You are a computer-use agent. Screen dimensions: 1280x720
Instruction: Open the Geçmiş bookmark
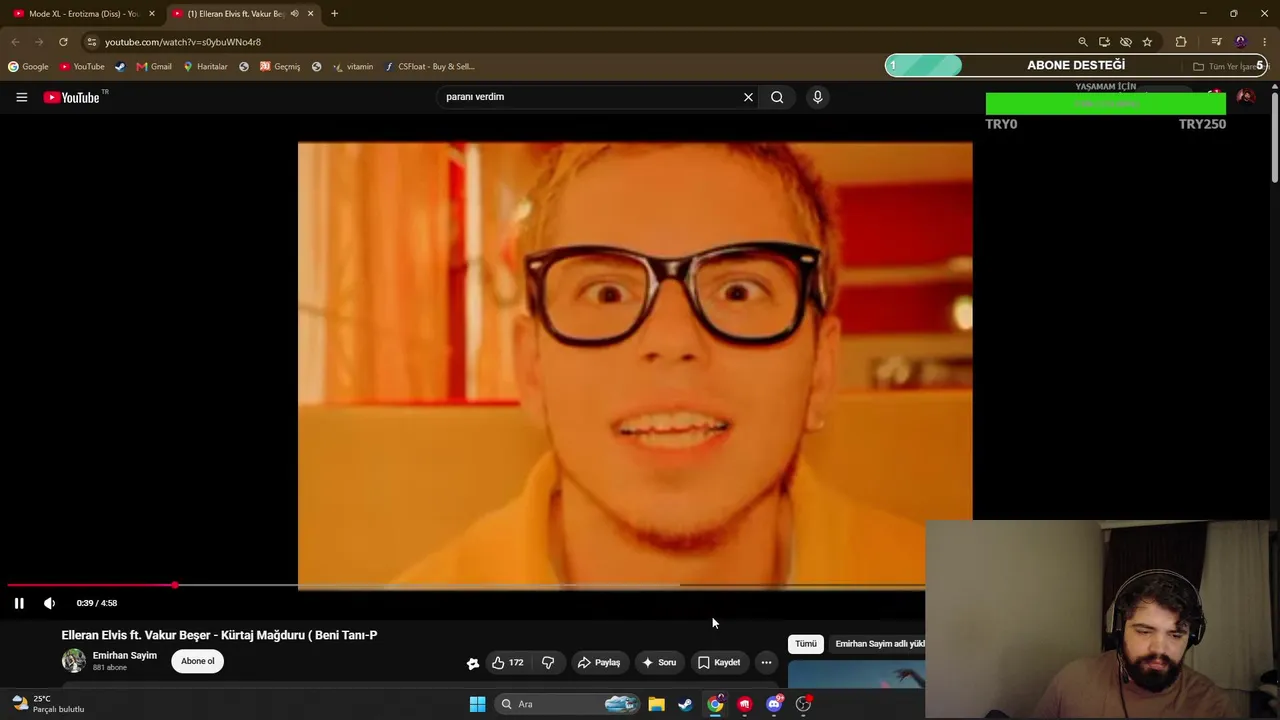click(x=280, y=67)
